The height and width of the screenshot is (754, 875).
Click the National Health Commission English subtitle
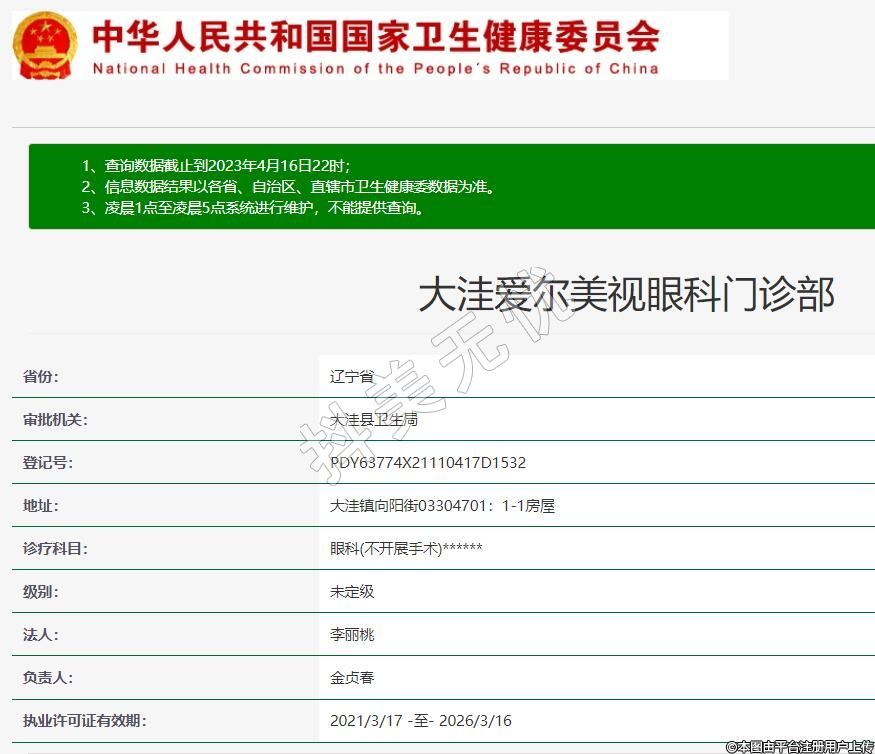coord(375,69)
